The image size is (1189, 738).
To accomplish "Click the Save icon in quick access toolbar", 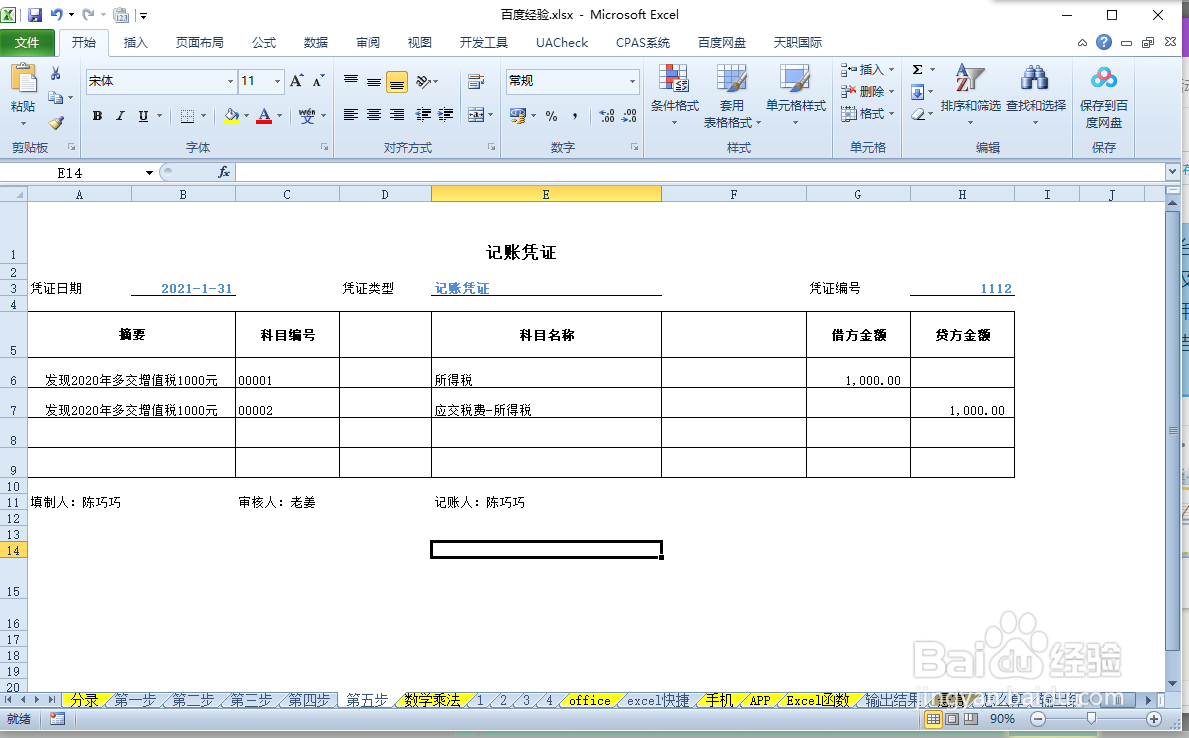I will point(35,14).
